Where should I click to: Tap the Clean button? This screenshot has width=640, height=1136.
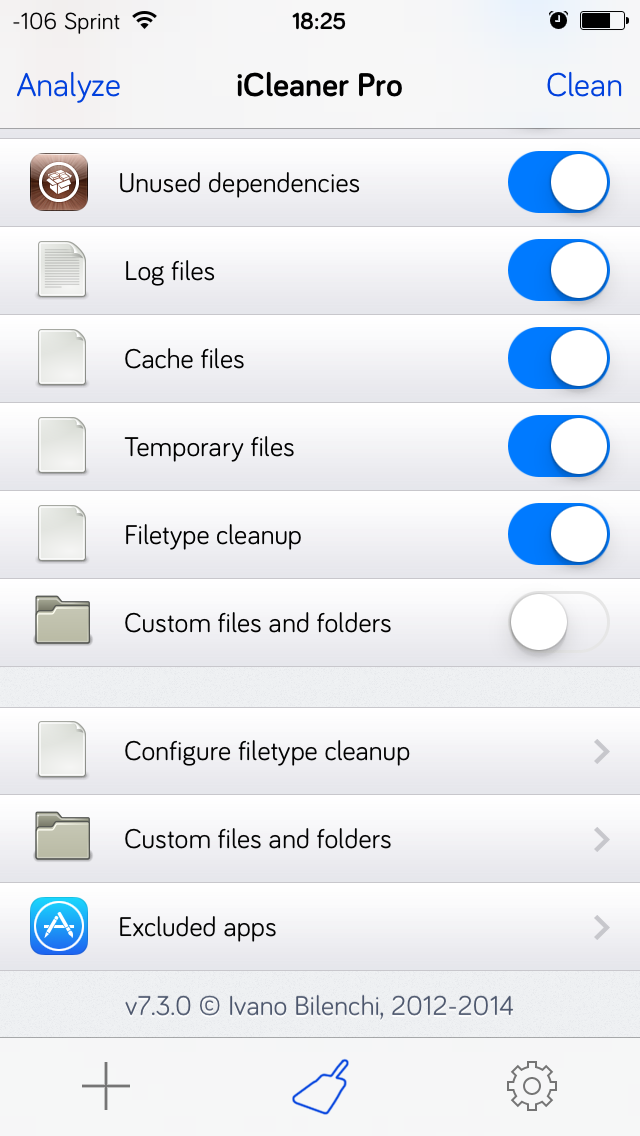pos(584,85)
